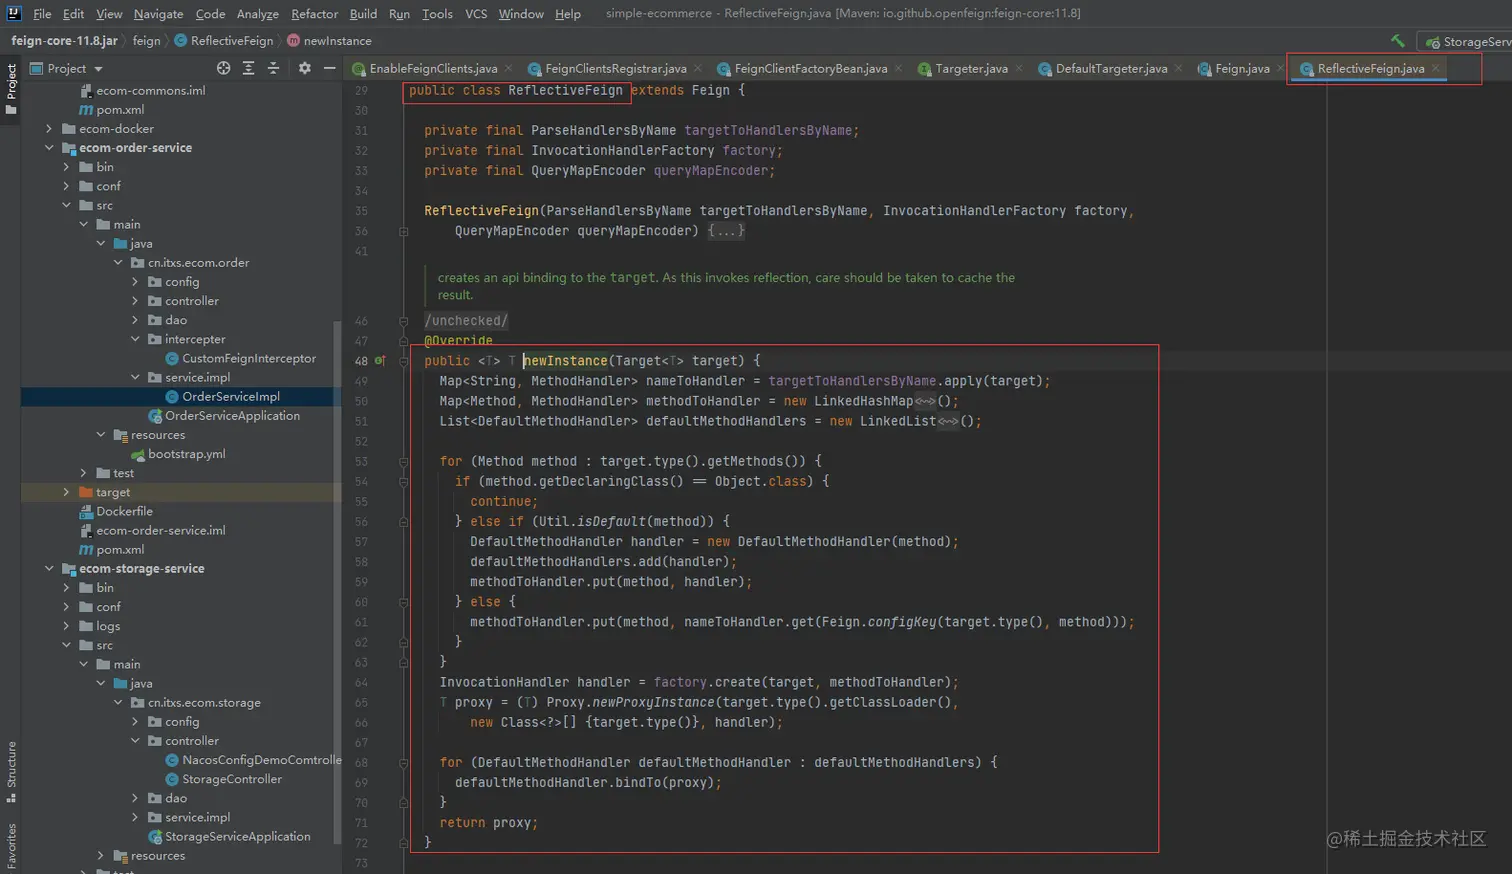Expand the bin folder under ecom-order-service
The width and height of the screenshot is (1512, 874).
[x=66, y=167]
